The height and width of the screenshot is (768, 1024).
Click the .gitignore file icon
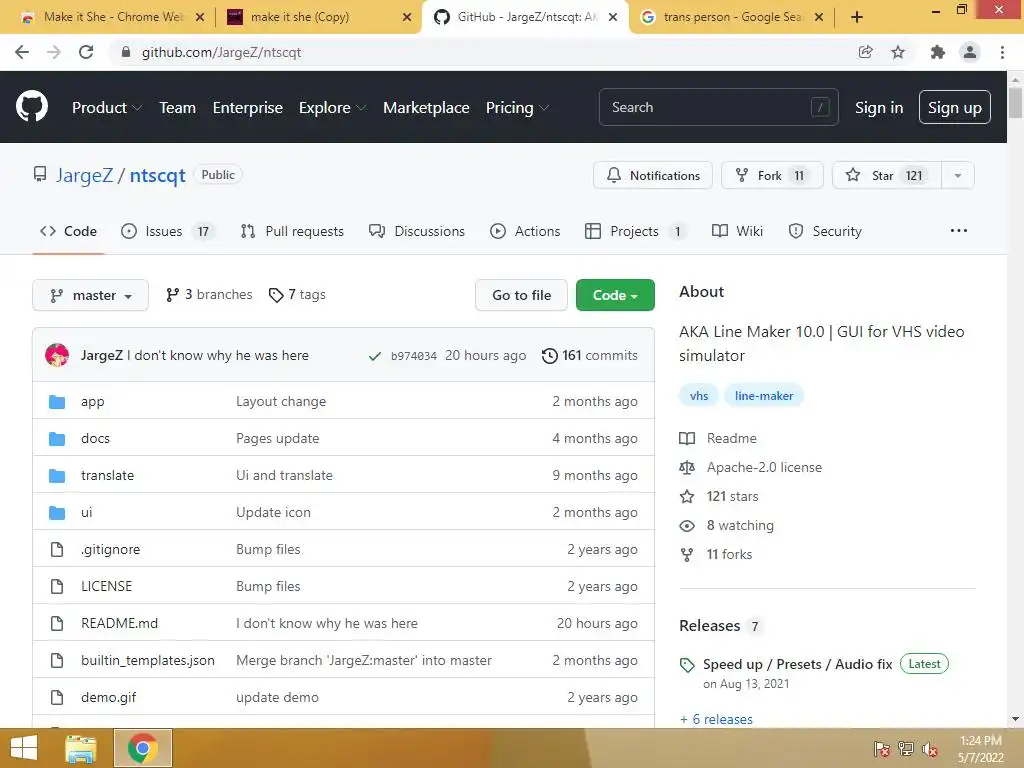(57, 549)
